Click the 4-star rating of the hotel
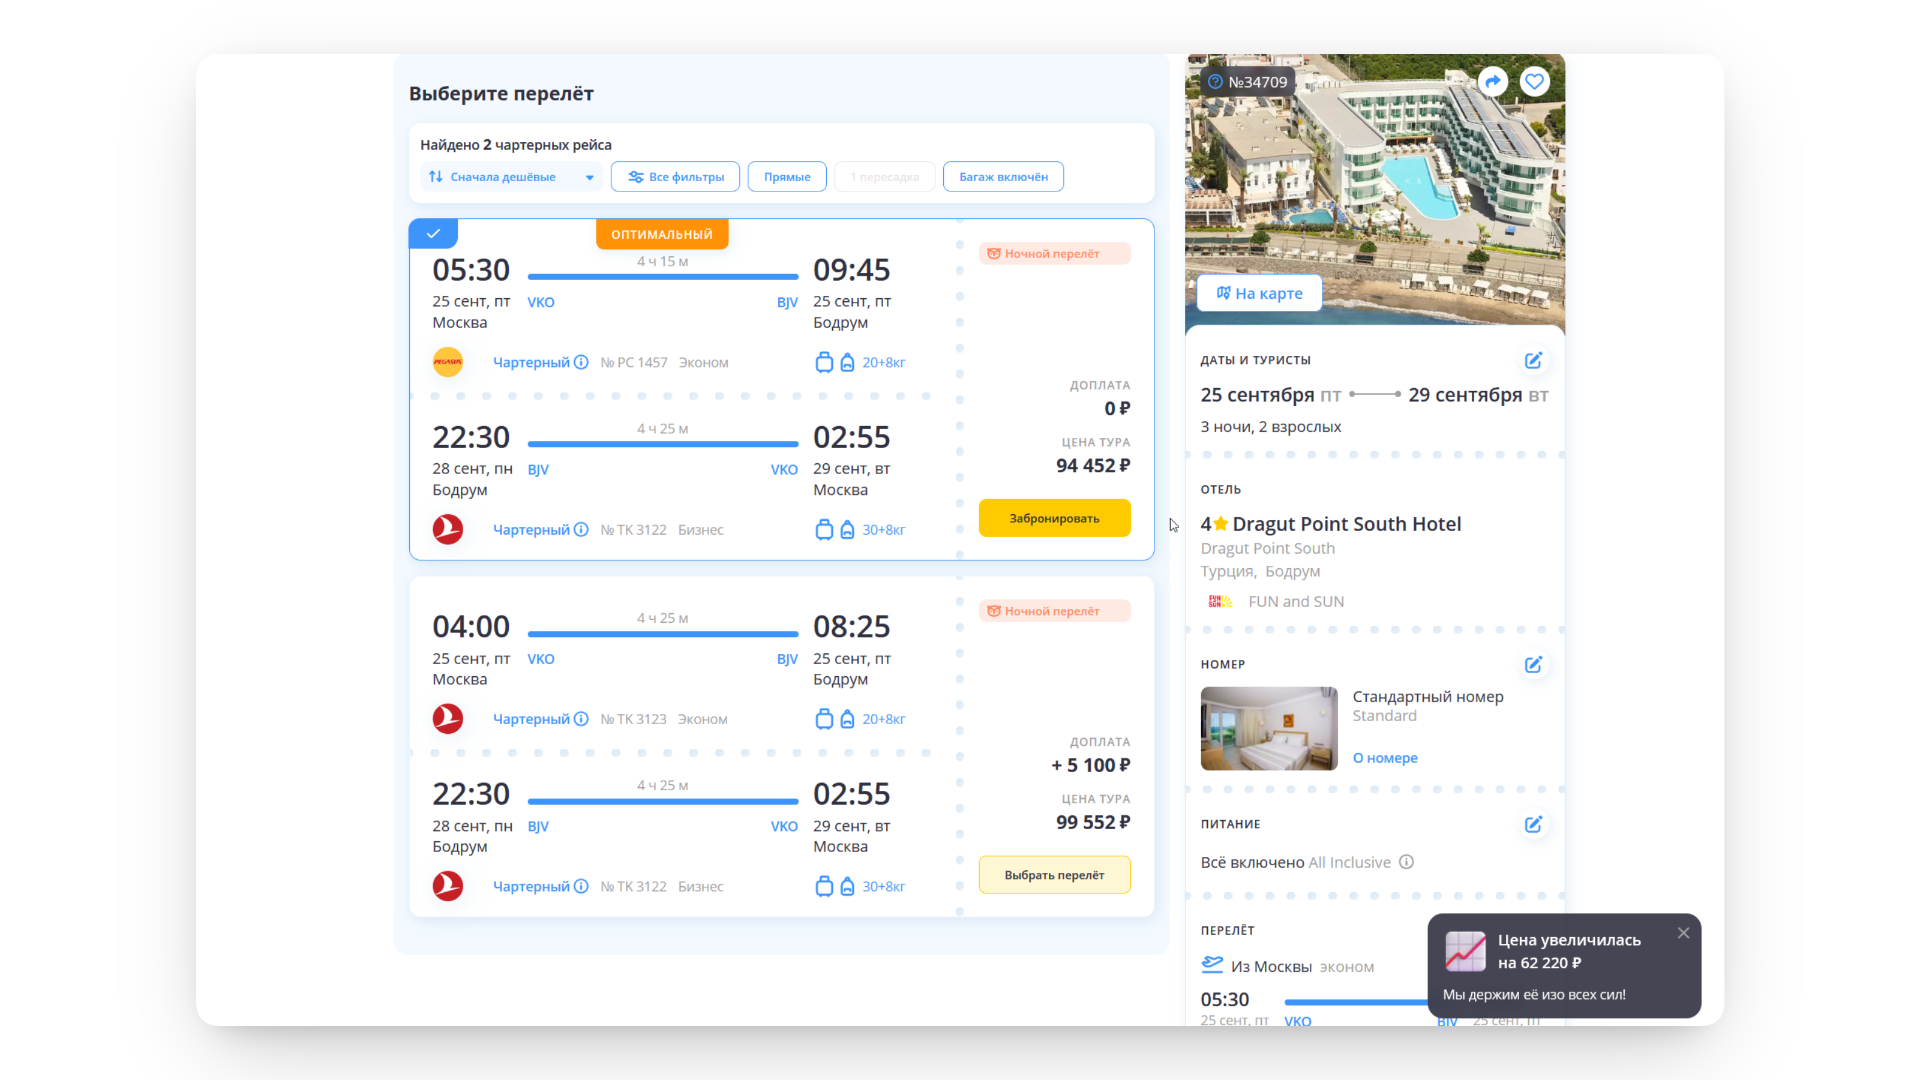Image resolution: width=1920 pixels, height=1080 pixels. 1214,524
